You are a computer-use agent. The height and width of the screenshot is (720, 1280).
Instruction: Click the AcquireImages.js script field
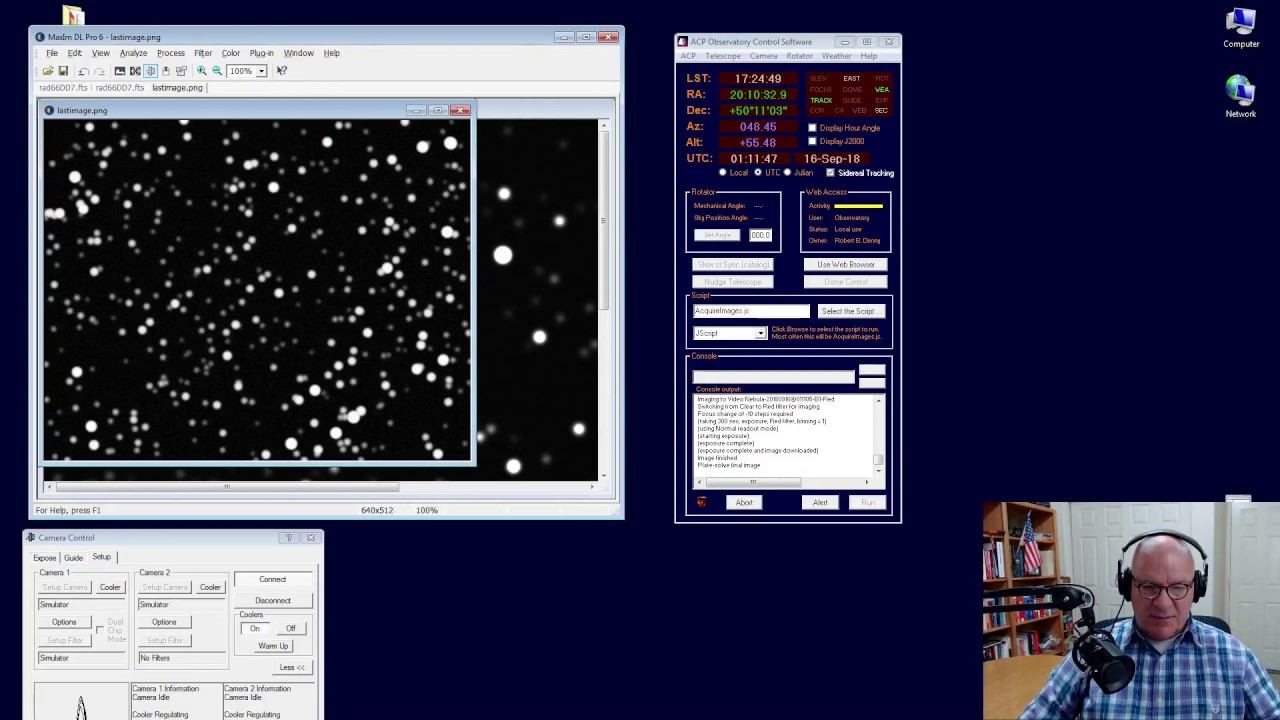(x=751, y=311)
